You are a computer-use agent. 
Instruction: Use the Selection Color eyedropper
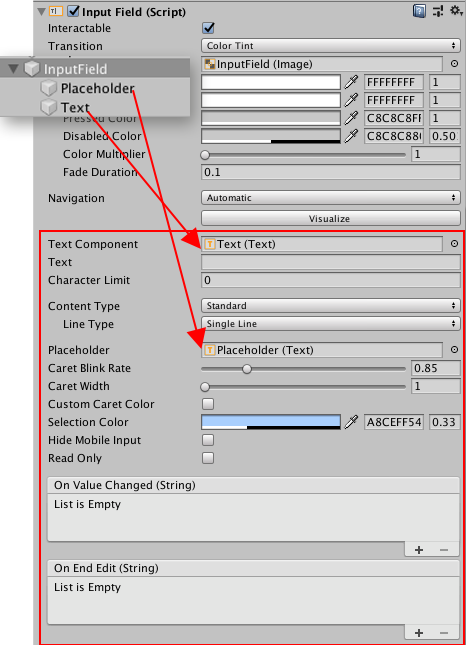(351, 422)
